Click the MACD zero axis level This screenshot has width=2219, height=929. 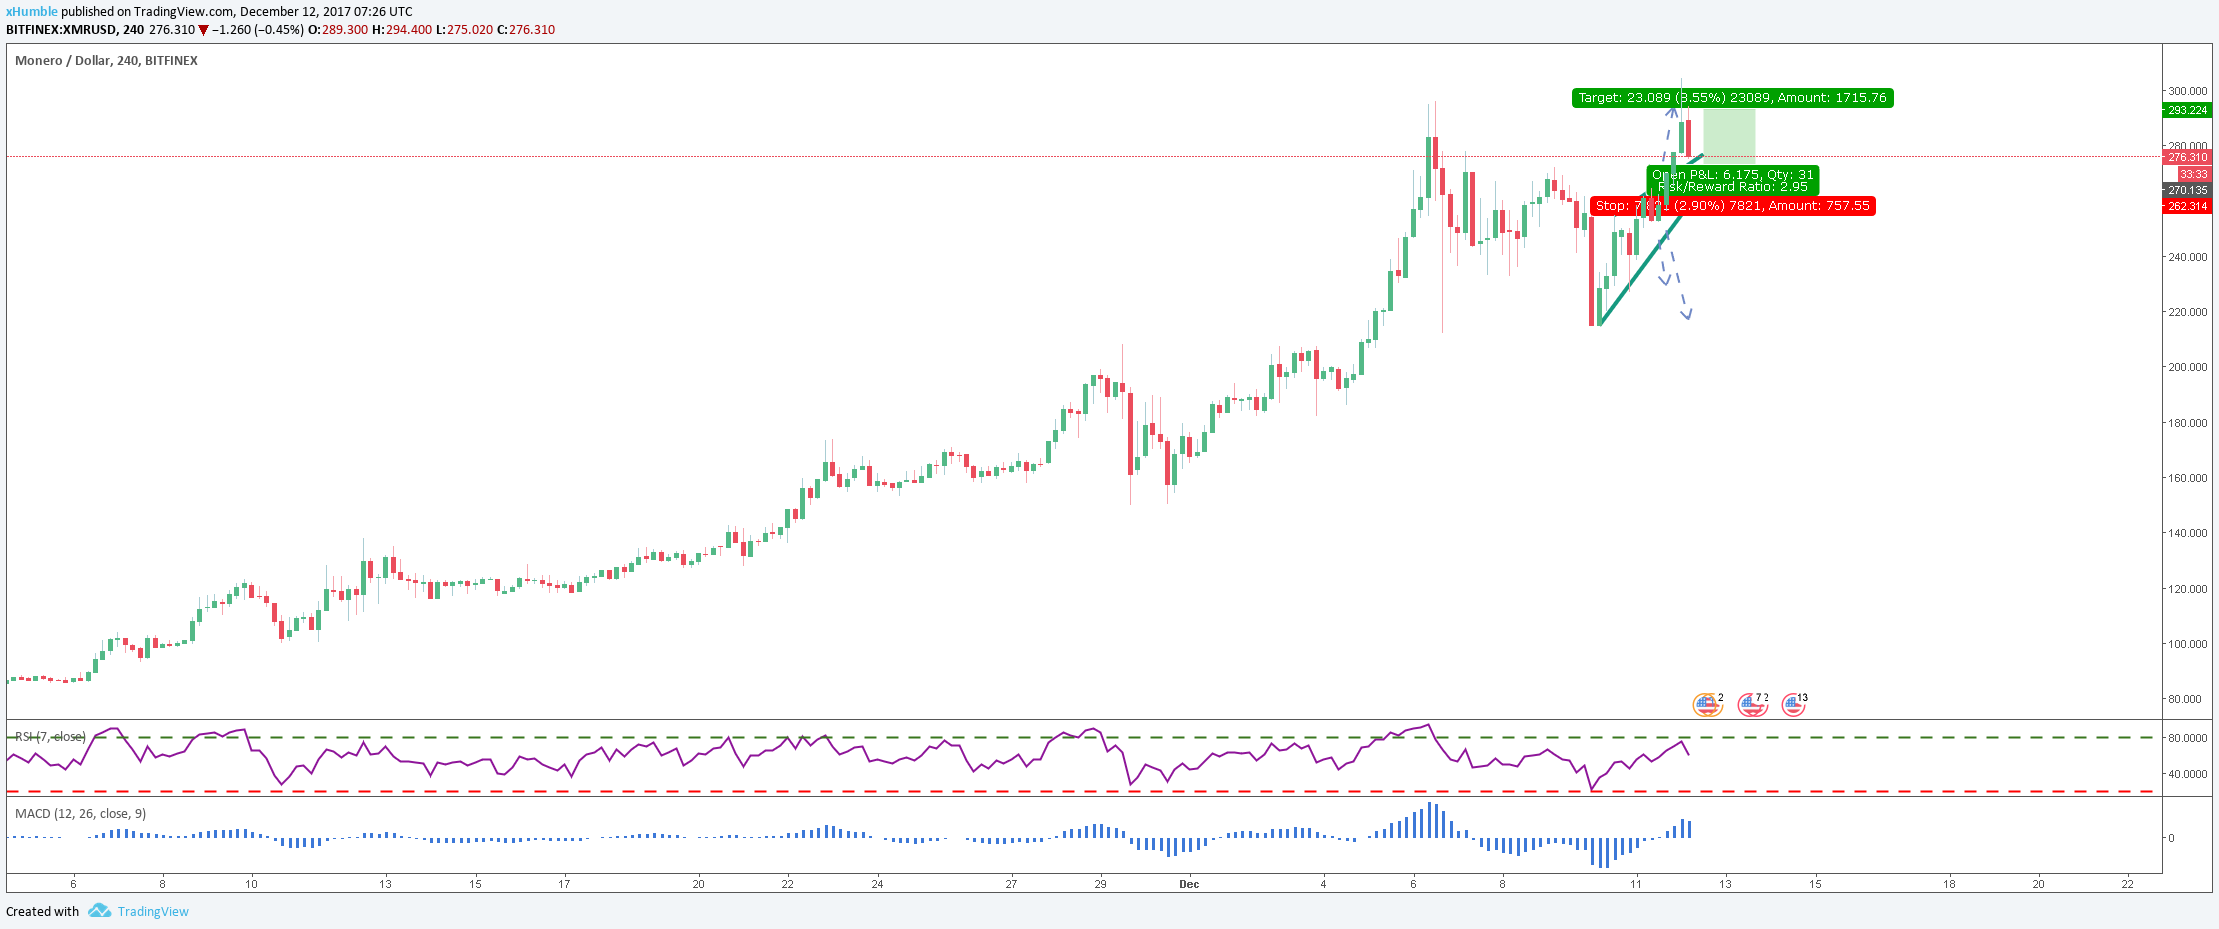(x=2171, y=838)
